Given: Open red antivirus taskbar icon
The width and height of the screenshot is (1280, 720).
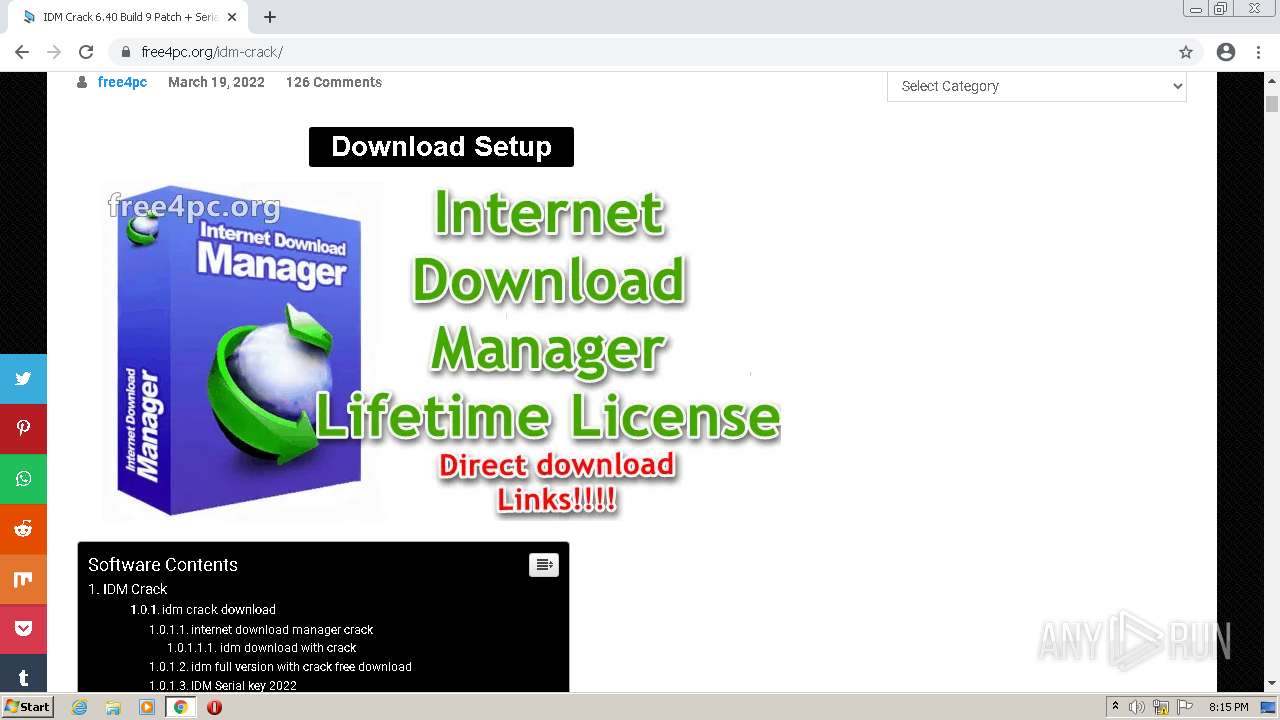Looking at the screenshot, I should (214, 707).
